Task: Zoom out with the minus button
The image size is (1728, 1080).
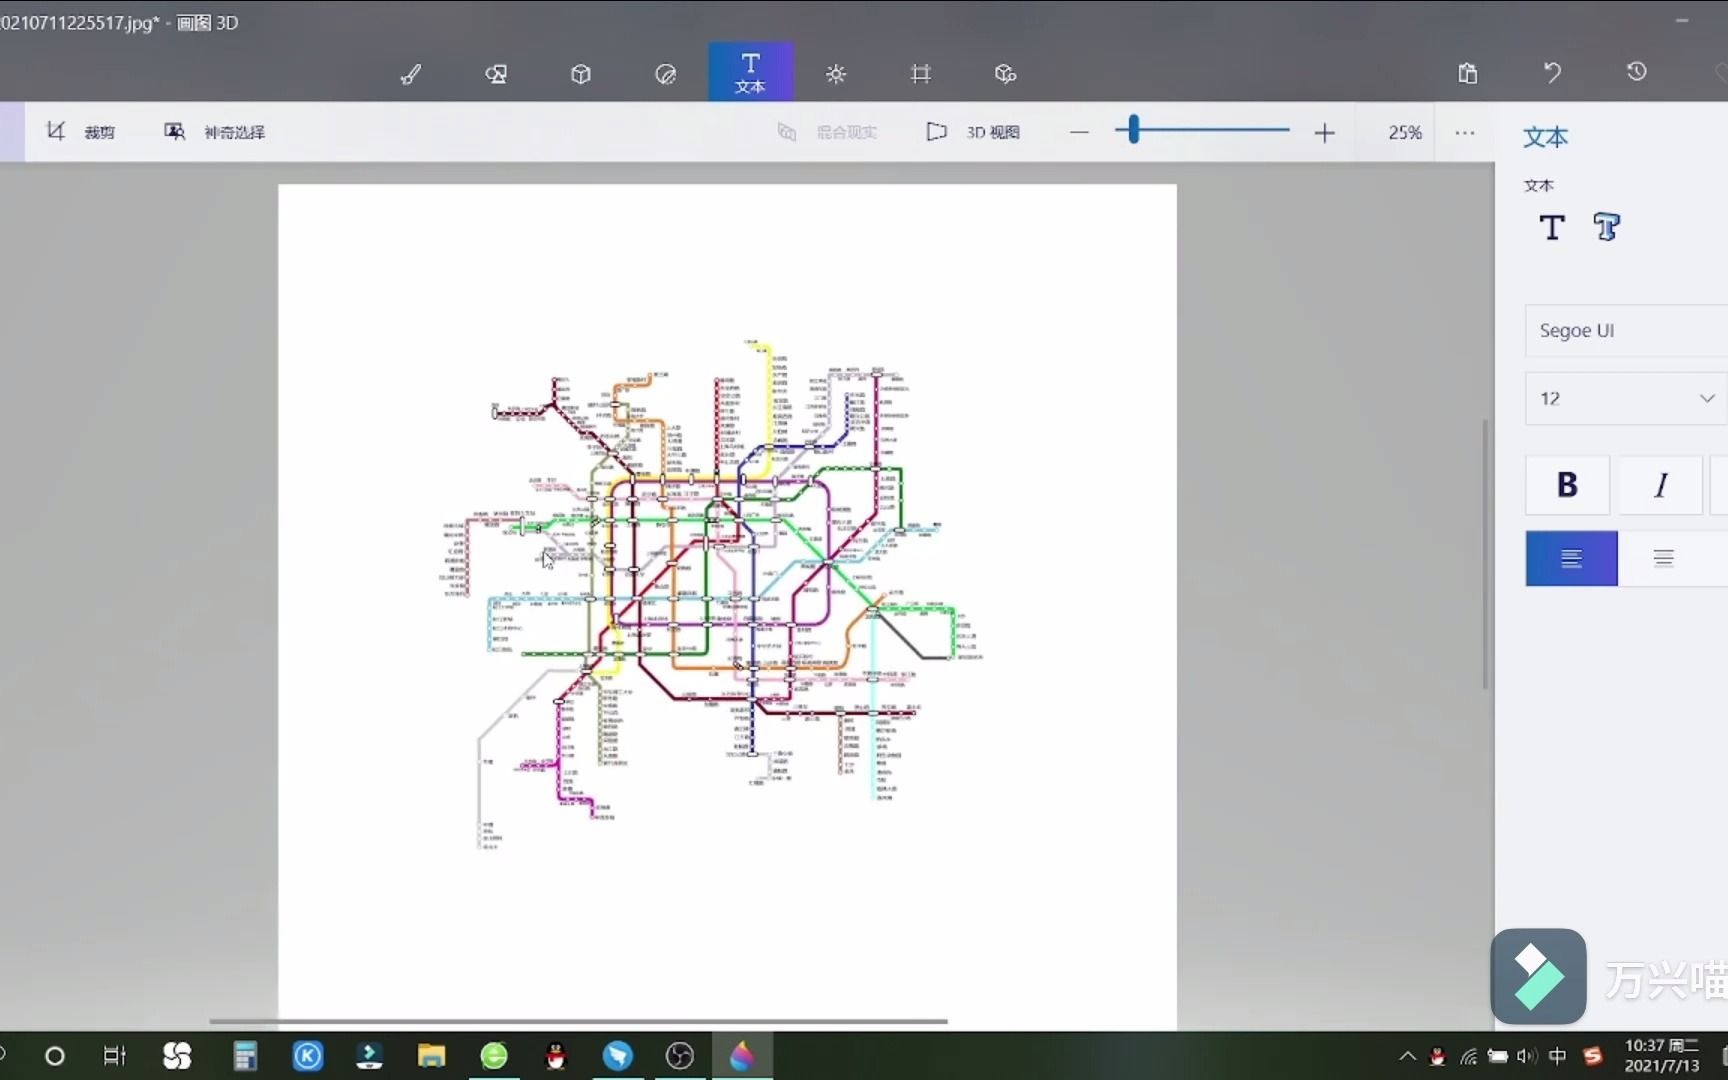Action: 1079,132
